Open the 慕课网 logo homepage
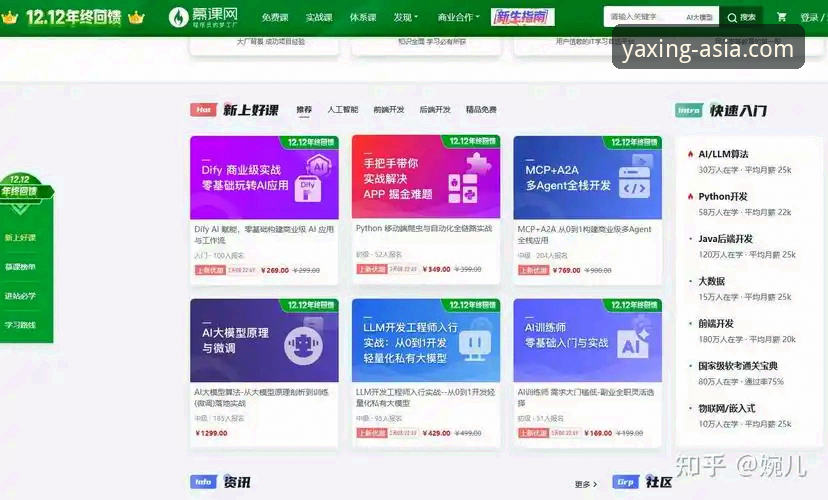Screen dimensions: 828x500 click(x=204, y=17)
